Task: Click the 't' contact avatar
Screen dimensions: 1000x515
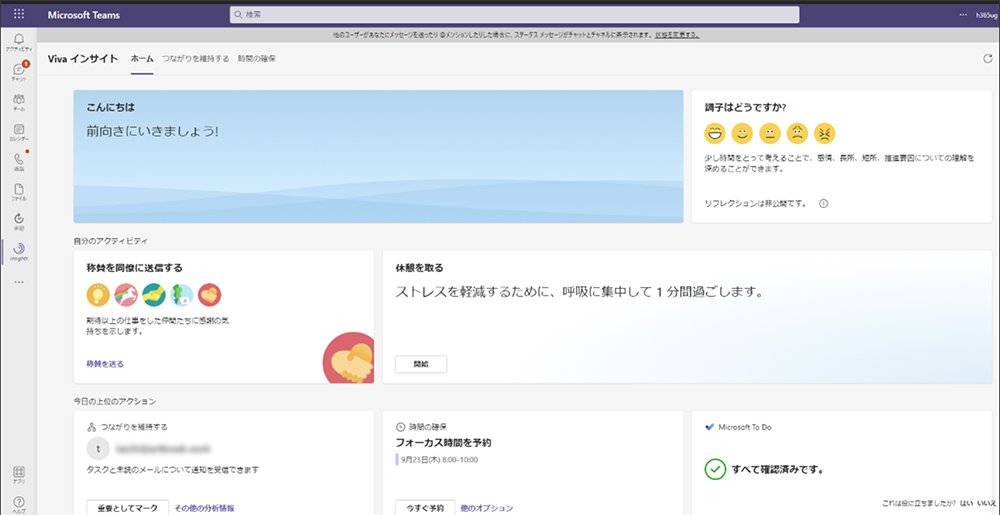Action: coord(98,449)
